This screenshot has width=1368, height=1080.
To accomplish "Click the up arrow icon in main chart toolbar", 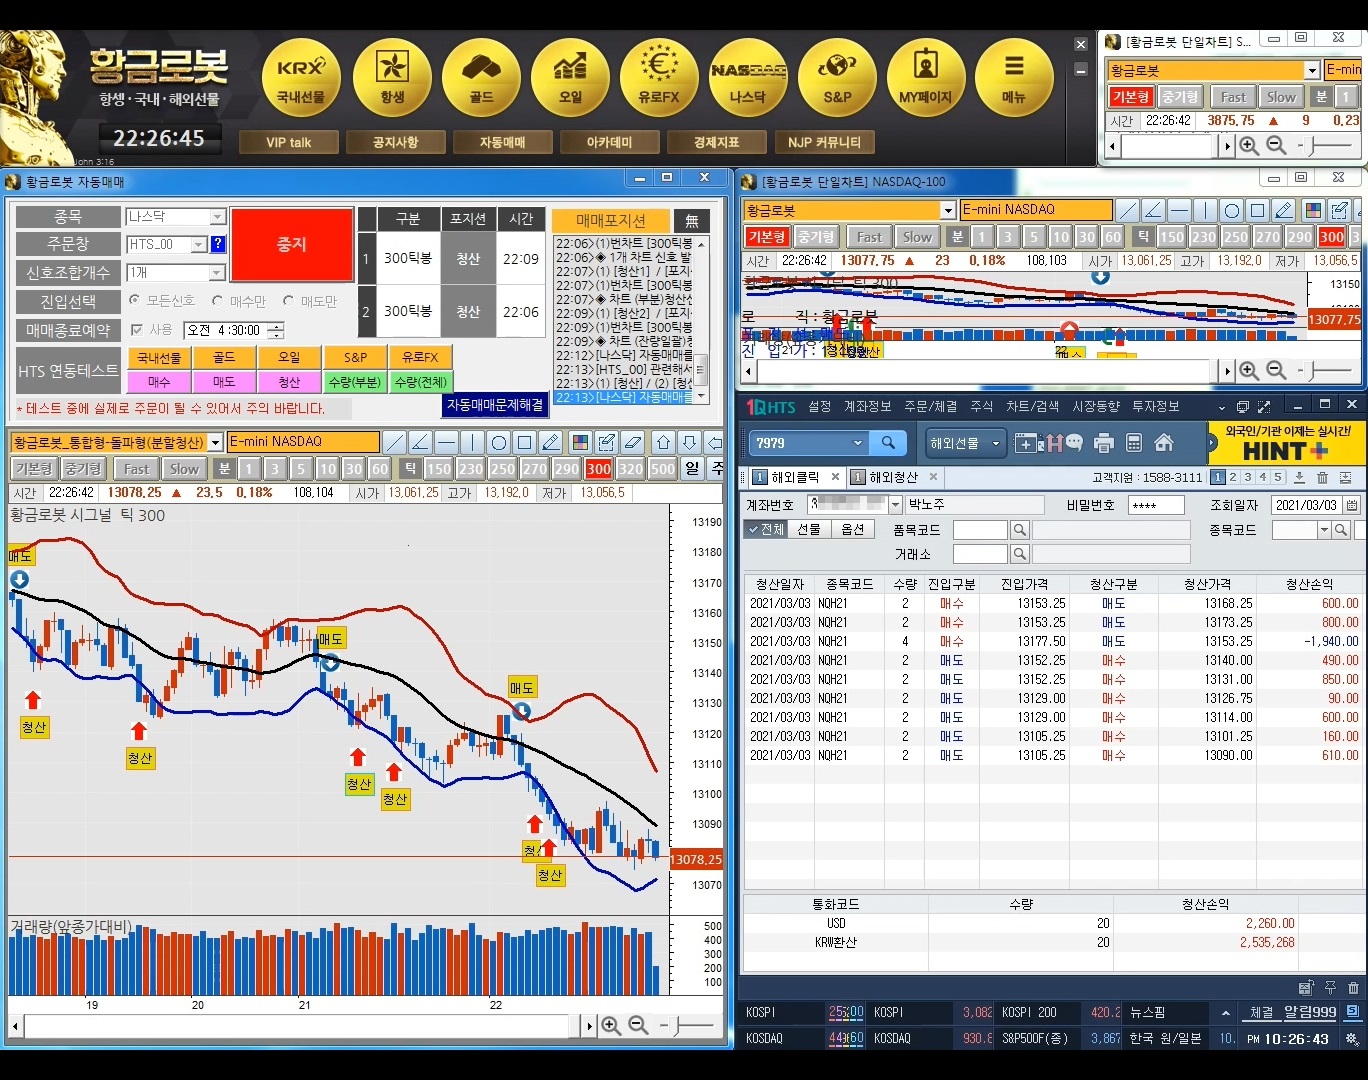I will 663,442.
